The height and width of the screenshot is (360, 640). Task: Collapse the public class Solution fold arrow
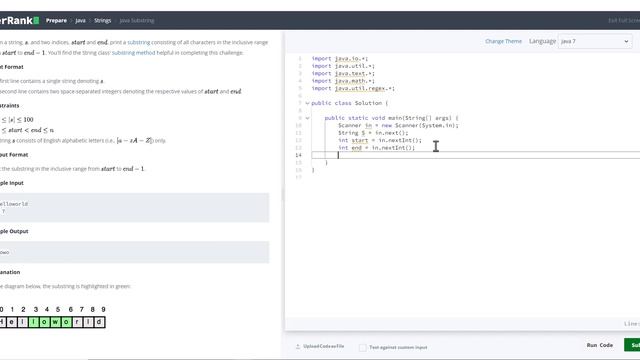pos(307,103)
